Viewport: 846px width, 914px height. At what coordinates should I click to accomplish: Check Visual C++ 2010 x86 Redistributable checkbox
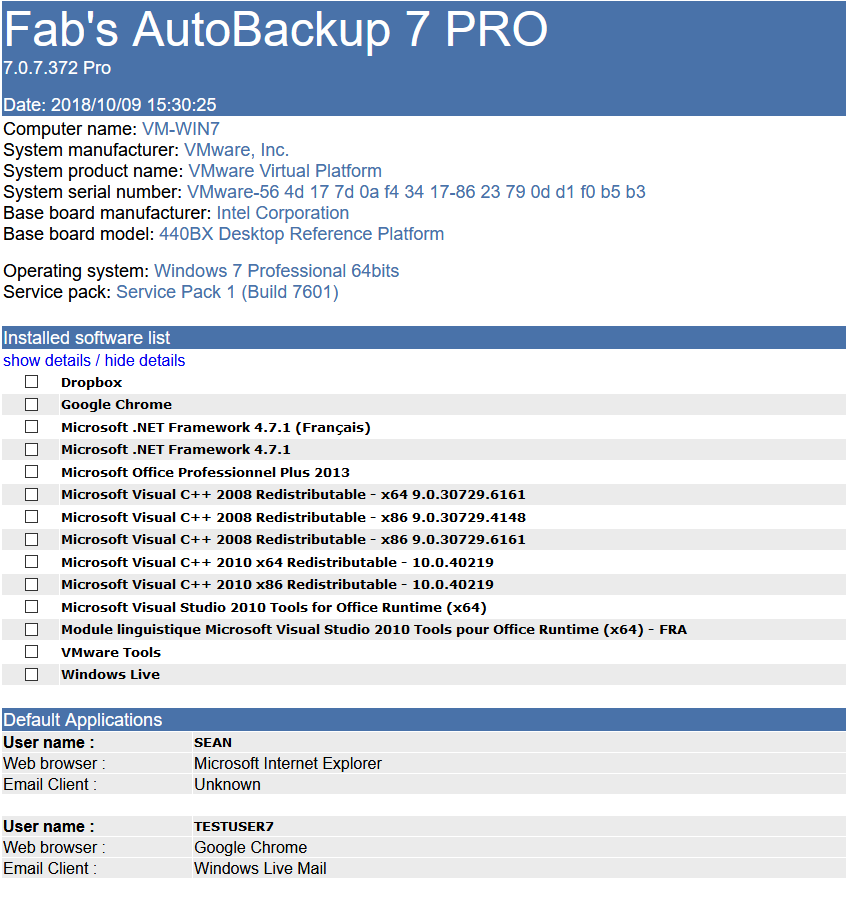pos(31,585)
